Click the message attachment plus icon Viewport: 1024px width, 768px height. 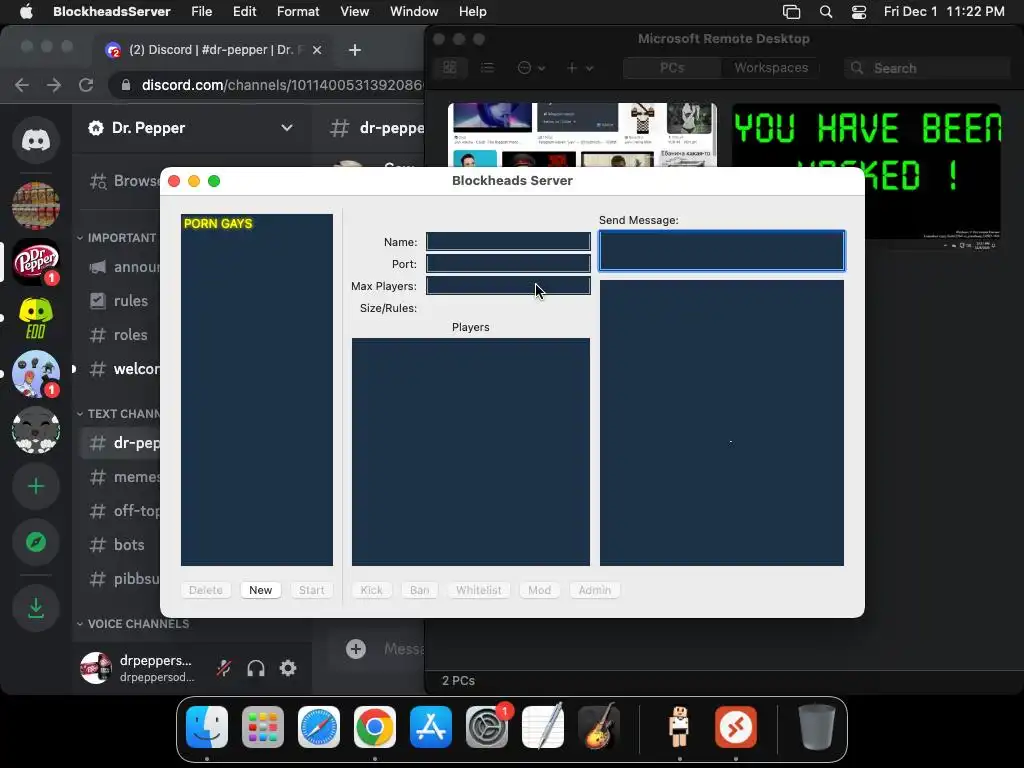(356, 648)
